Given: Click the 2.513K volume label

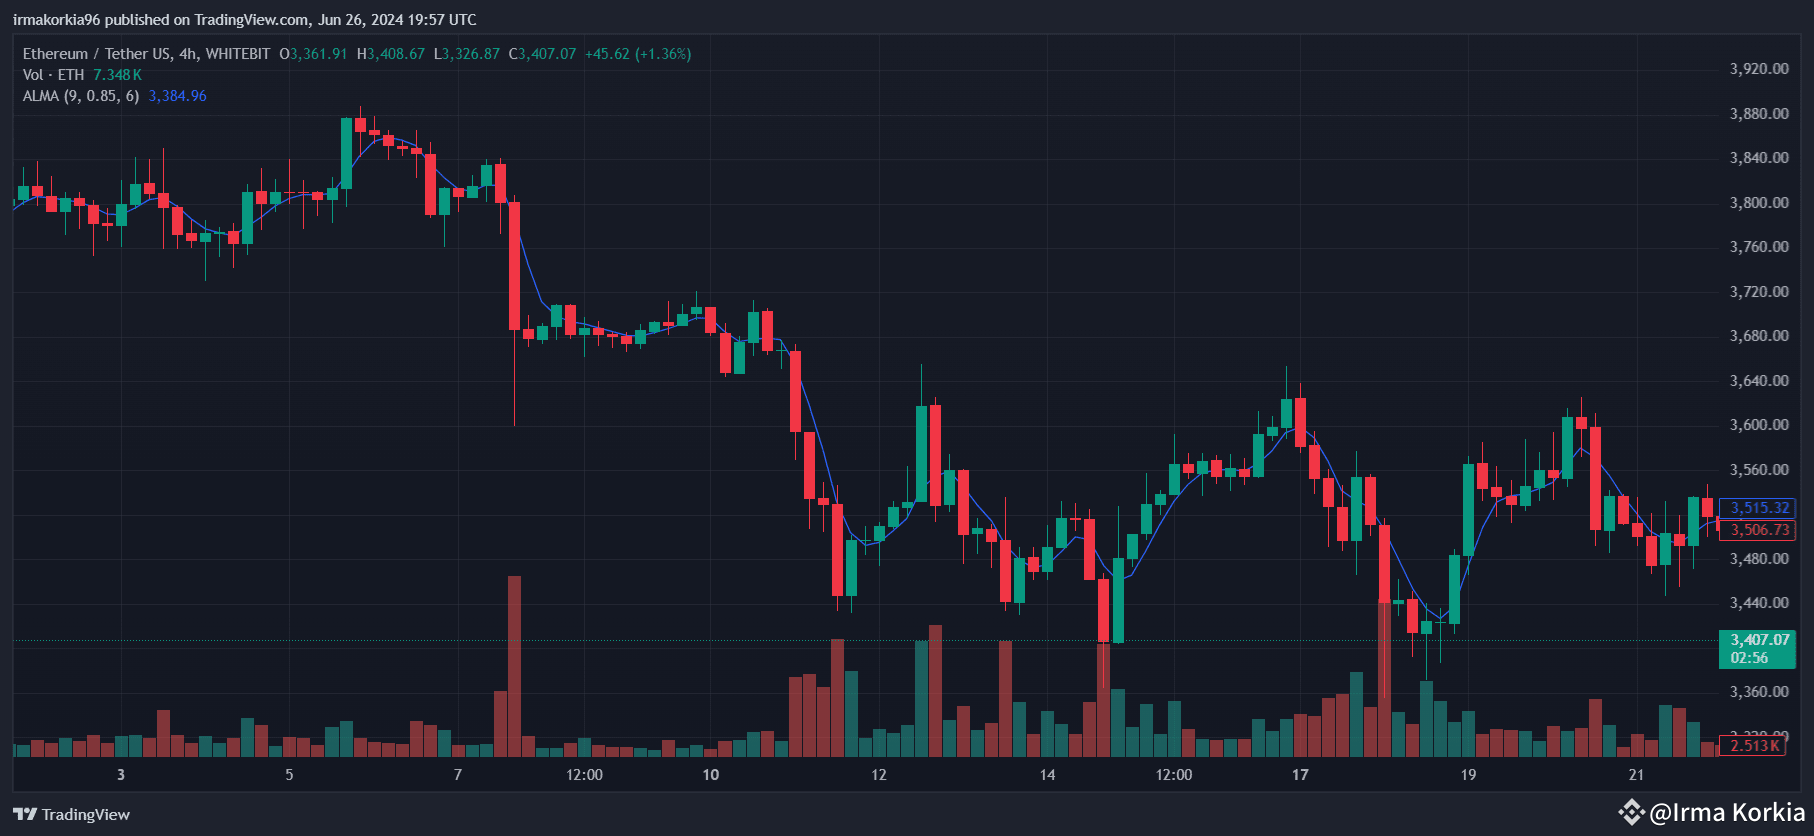Looking at the screenshot, I should tap(1754, 746).
